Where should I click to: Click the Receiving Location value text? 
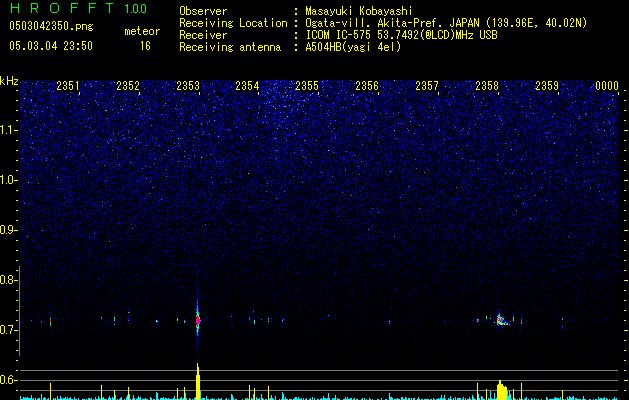click(446, 23)
